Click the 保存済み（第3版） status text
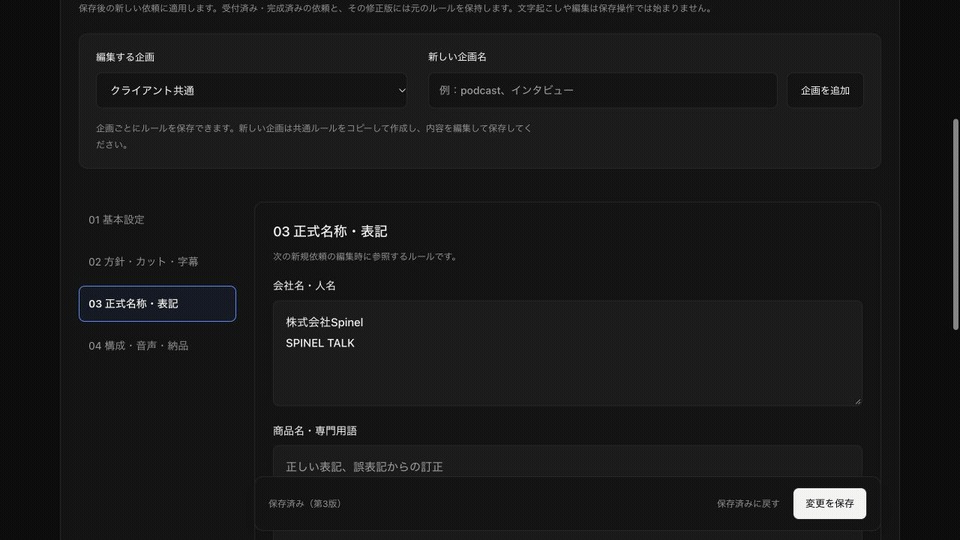The width and height of the screenshot is (960, 540). point(304,503)
